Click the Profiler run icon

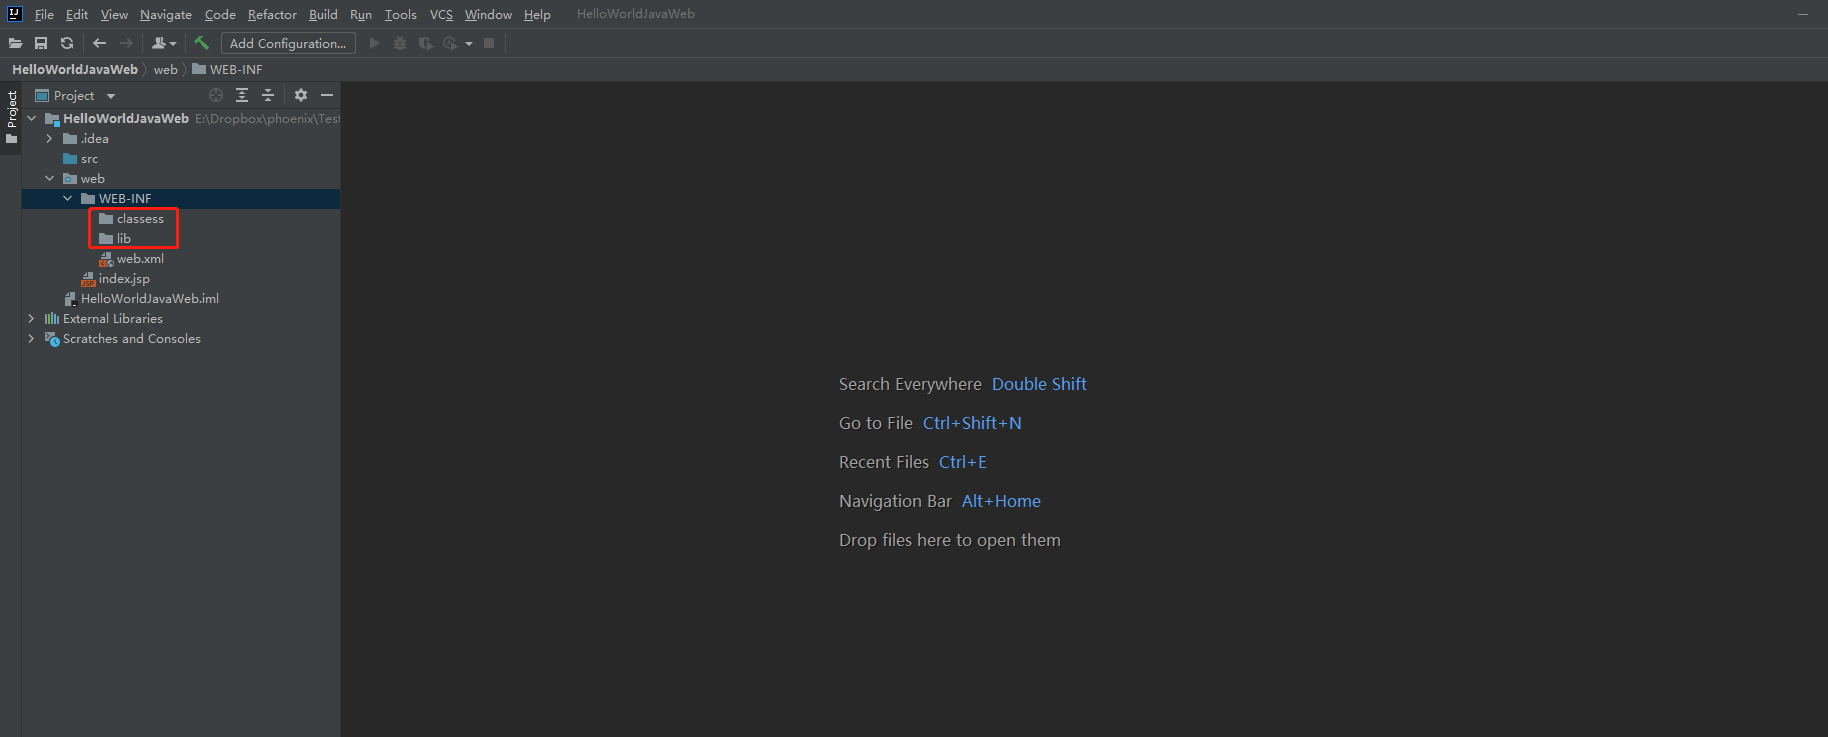tap(450, 43)
